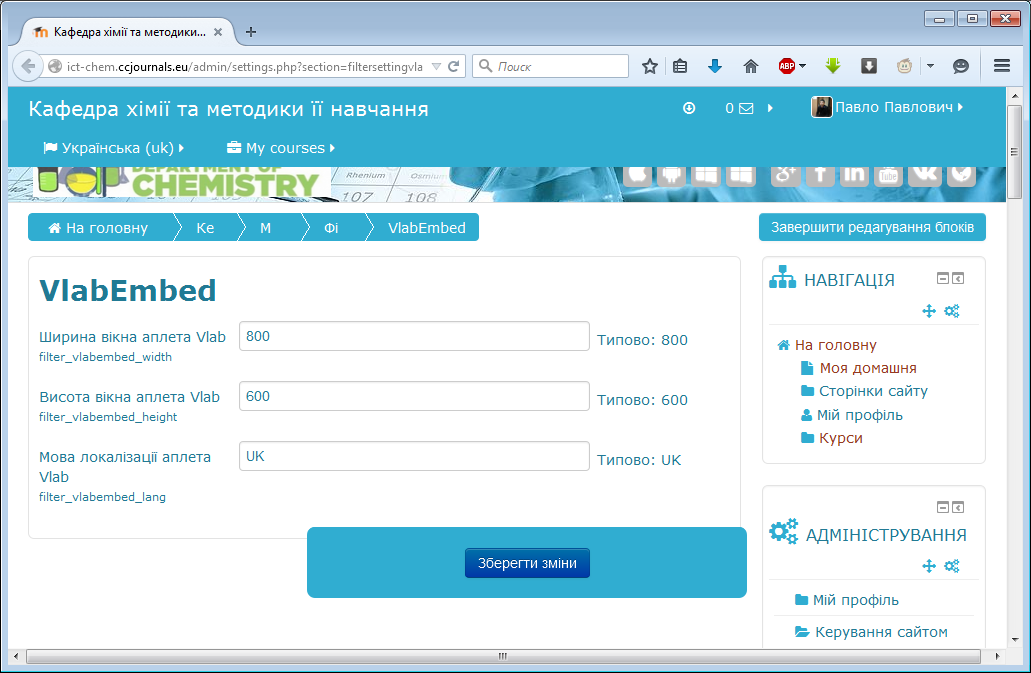The height and width of the screenshot is (673, 1031).
Task: Click the VK social icon
Action: pos(924,174)
